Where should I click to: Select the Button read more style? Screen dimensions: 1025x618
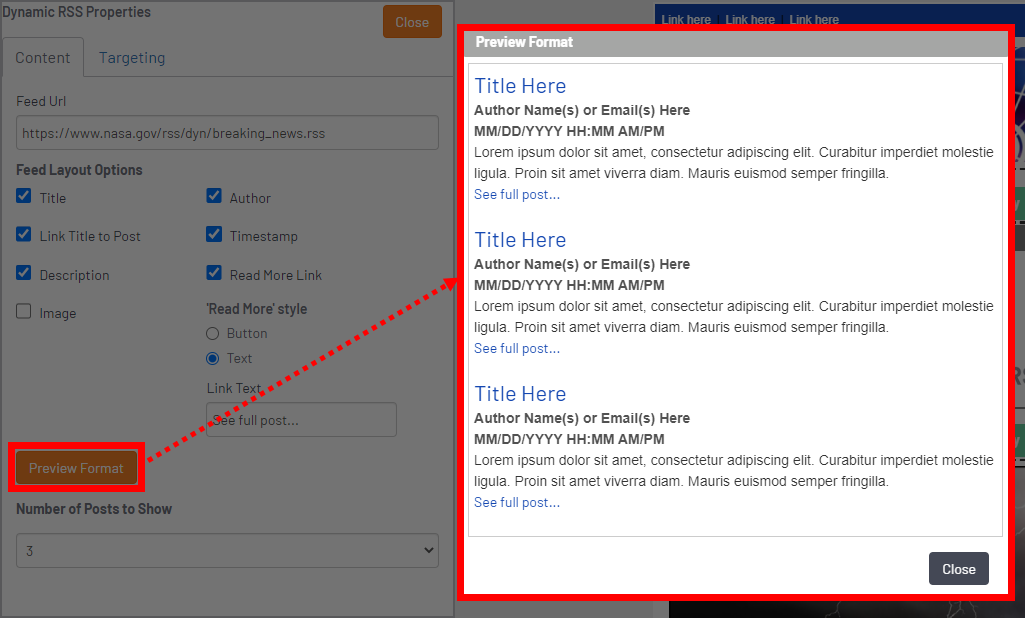tap(212, 333)
